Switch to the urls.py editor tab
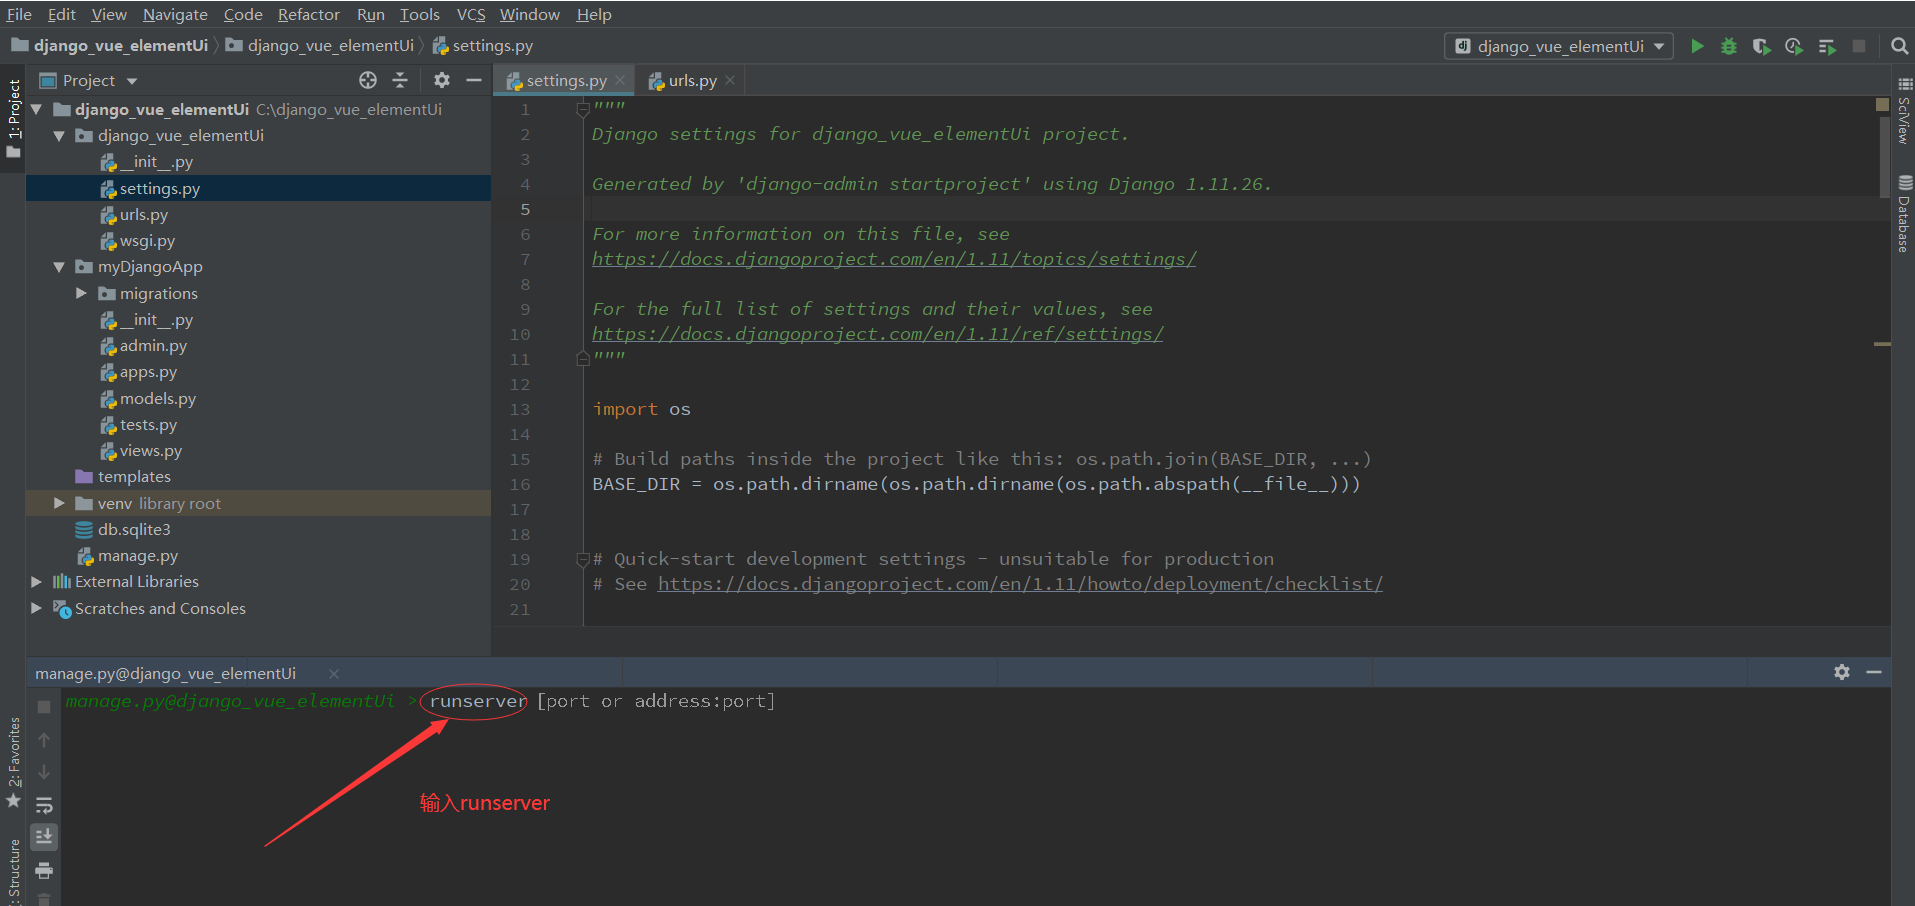The width and height of the screenshot is (1915, 906). point(692,81)
